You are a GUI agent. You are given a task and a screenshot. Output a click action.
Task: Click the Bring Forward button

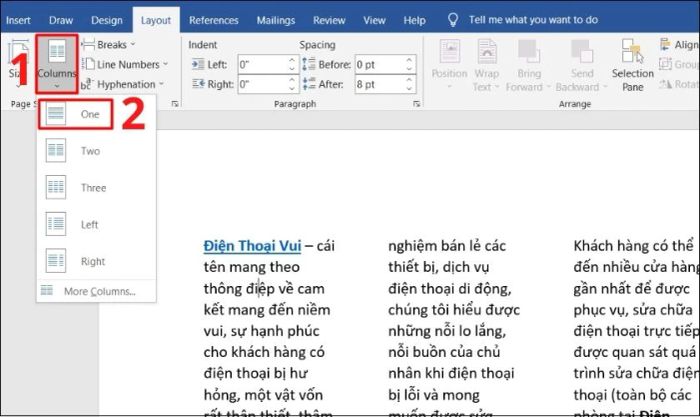click(529, 64)
